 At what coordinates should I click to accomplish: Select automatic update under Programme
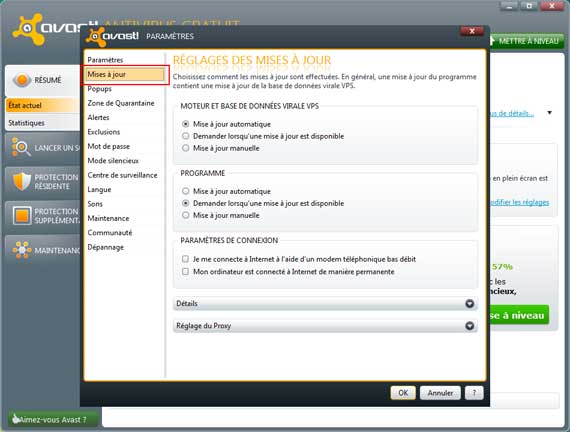pos(185,191)
